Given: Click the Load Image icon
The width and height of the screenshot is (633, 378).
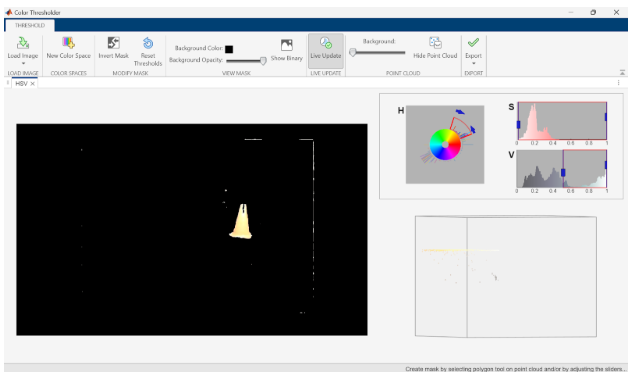Looking at the screenshot, I should tap(23, 43).
